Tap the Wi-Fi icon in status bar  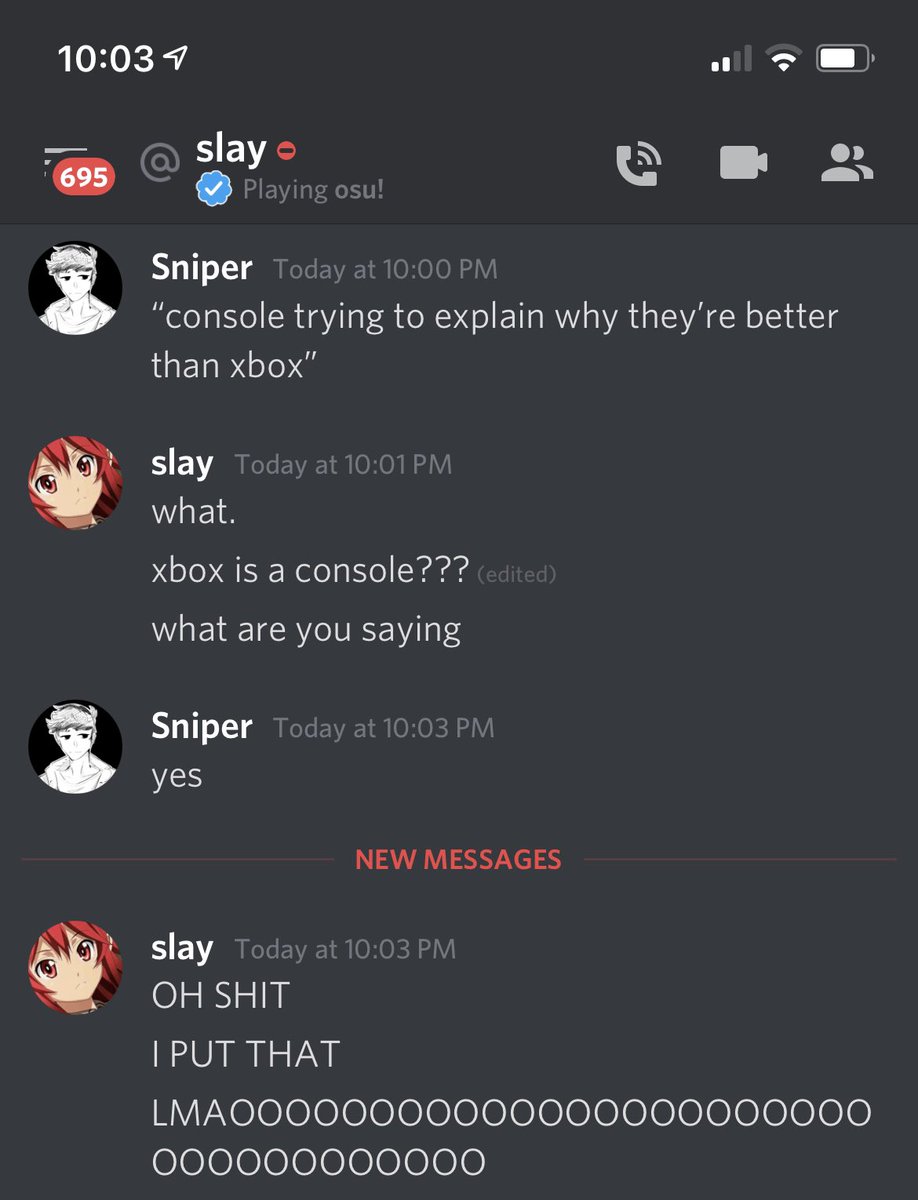pyautogui.click(x=785, y=60)
